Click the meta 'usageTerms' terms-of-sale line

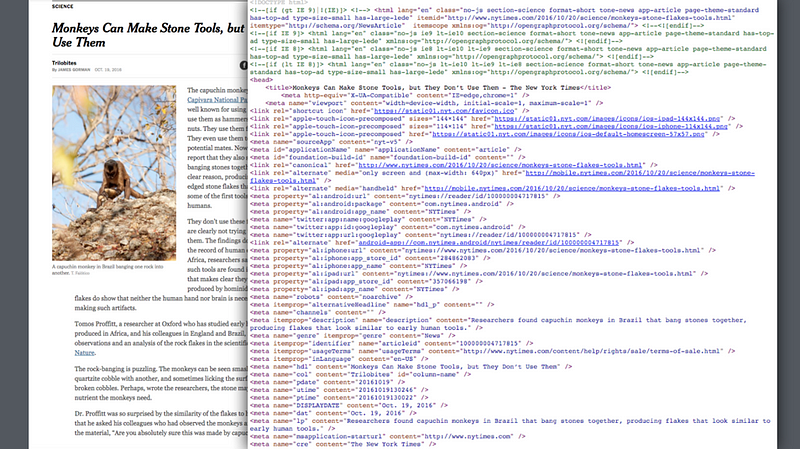click(x=492, y=351)
